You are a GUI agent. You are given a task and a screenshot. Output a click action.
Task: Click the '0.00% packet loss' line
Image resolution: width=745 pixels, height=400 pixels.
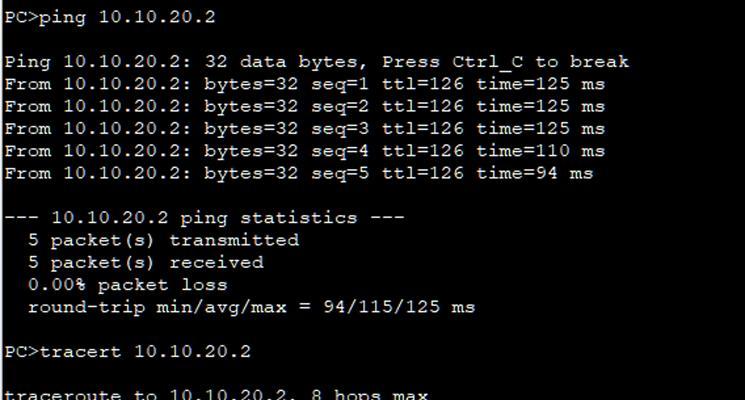[x=128, y=285]
